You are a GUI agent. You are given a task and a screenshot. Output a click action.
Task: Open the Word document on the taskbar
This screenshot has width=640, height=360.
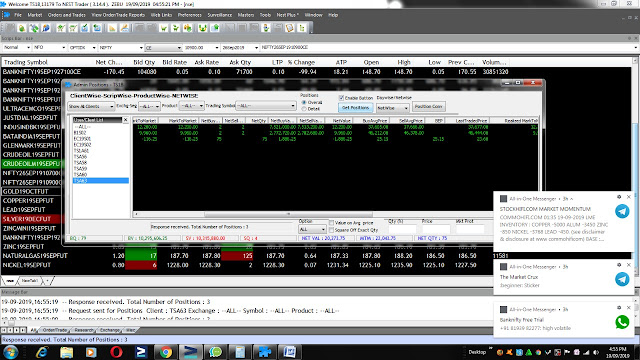(290, 352)
